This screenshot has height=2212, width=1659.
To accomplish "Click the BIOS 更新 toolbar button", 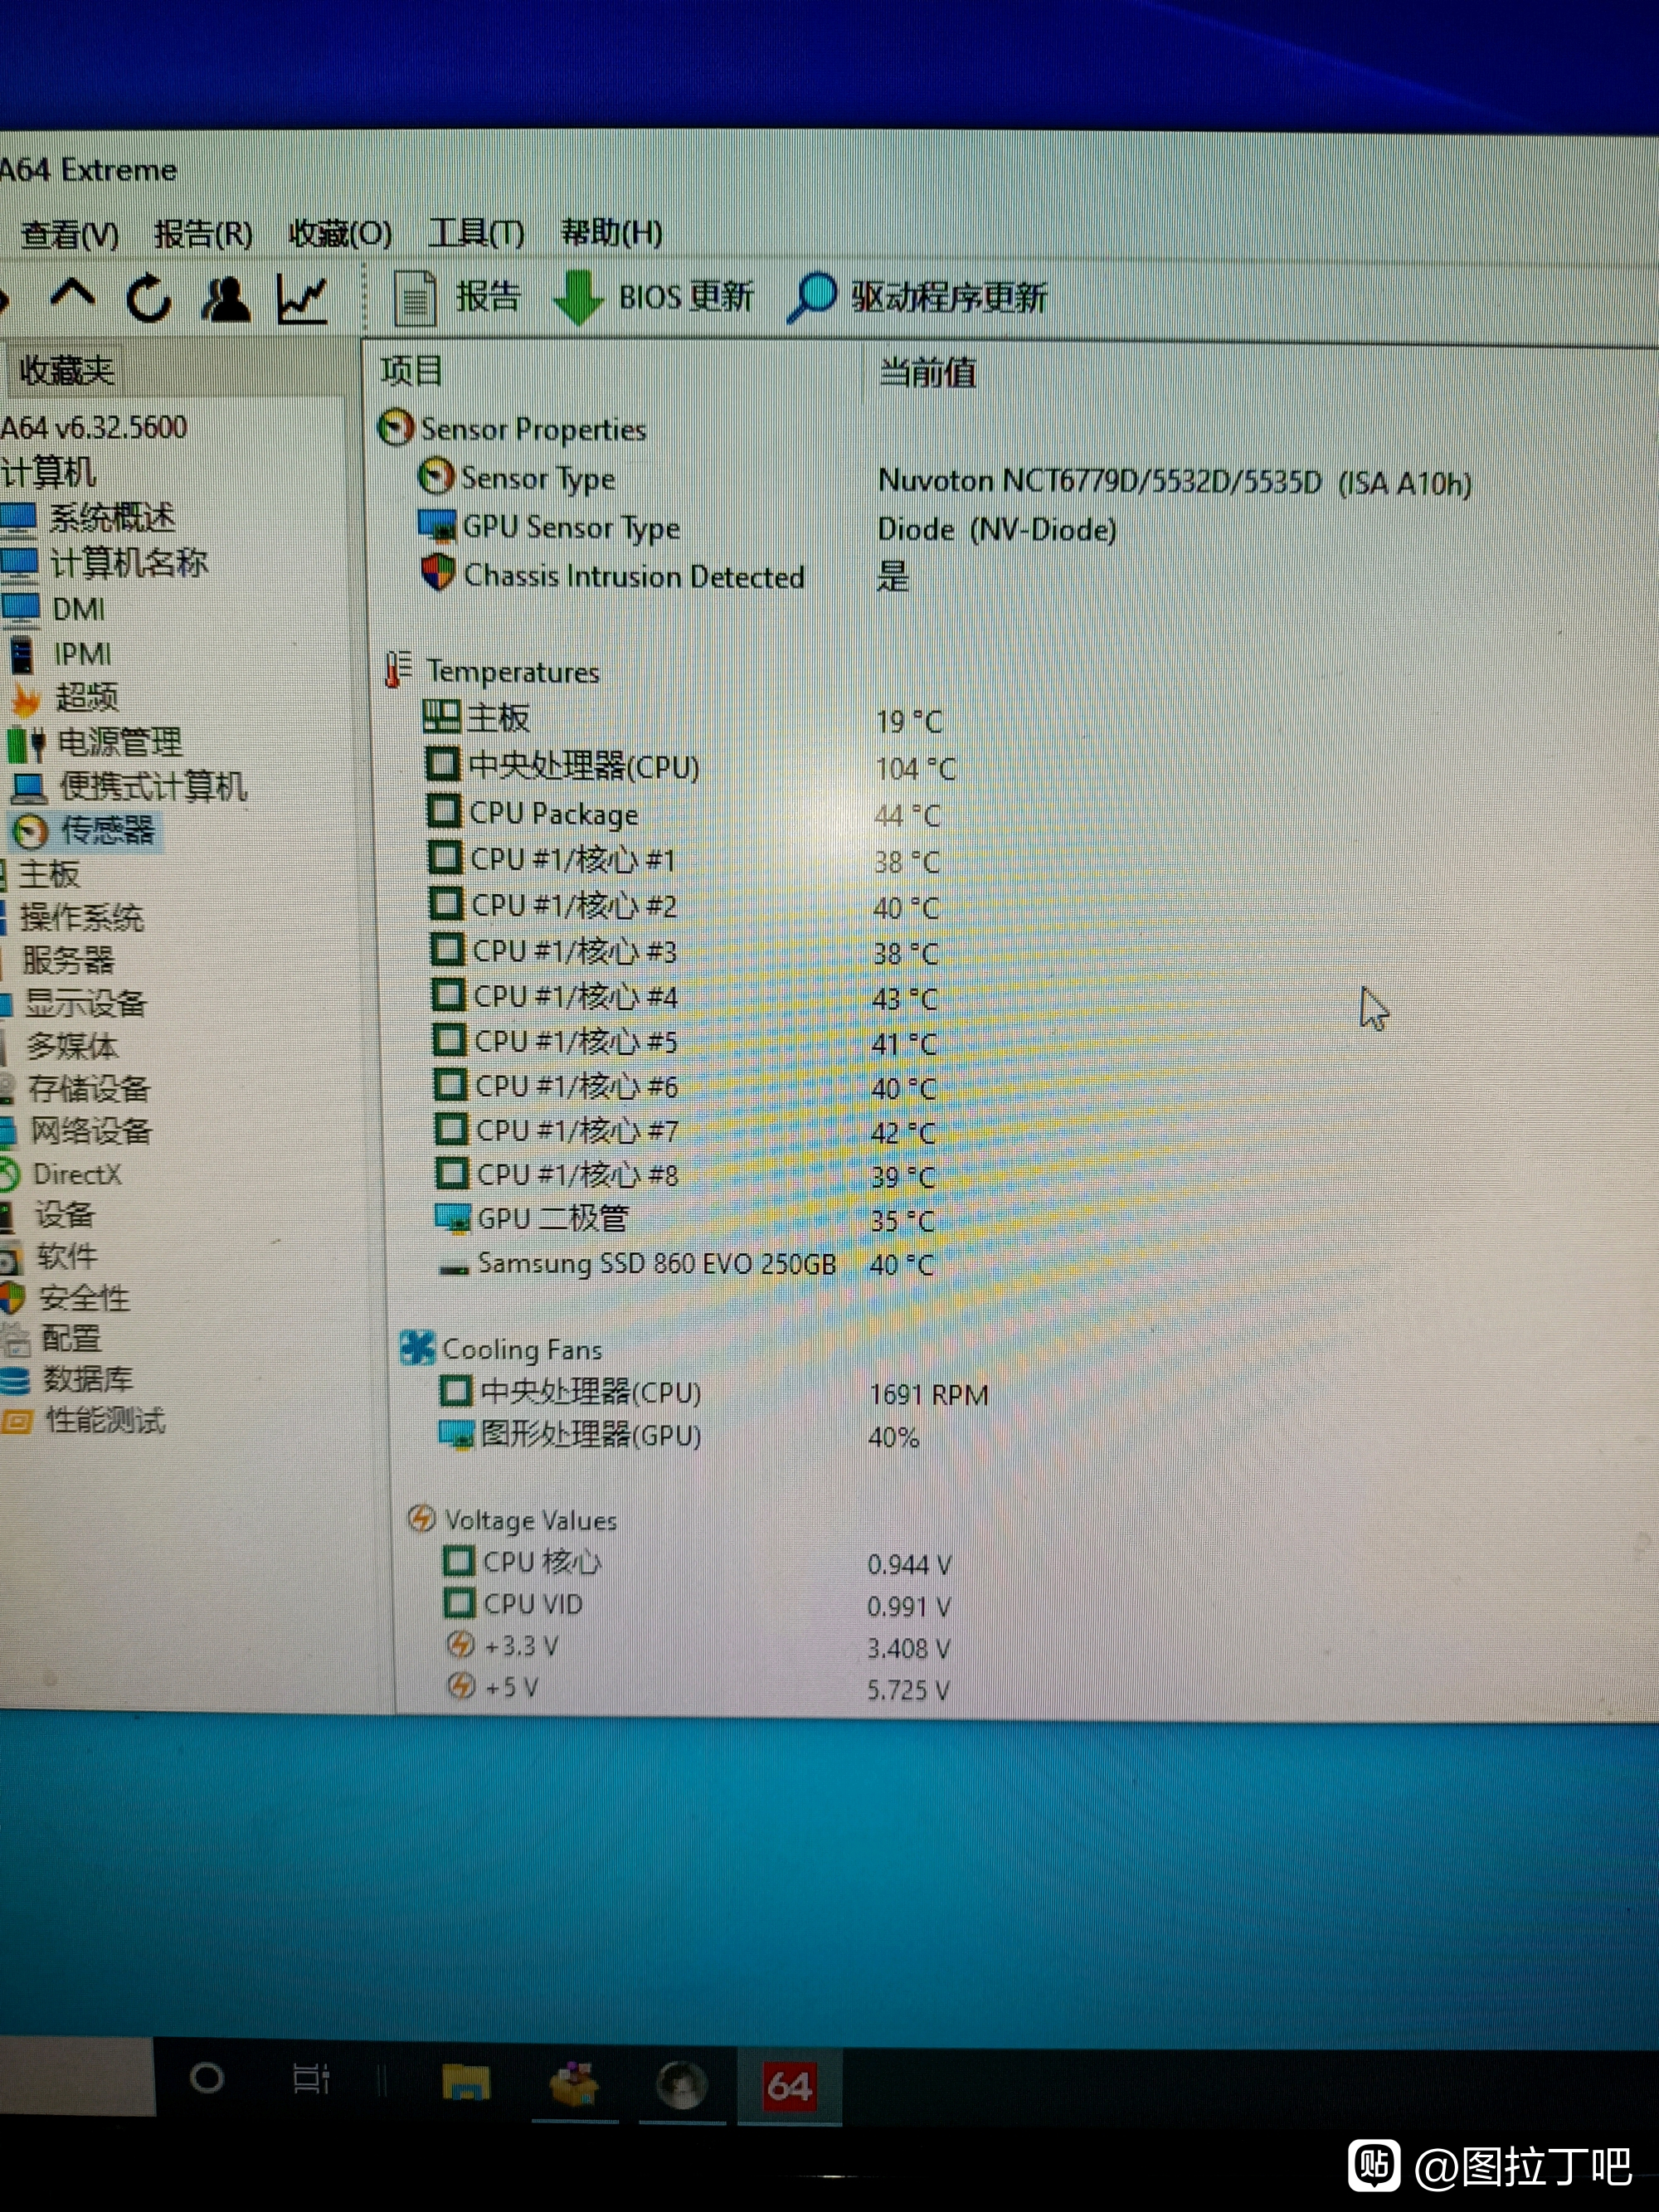I will click(653, 297).
